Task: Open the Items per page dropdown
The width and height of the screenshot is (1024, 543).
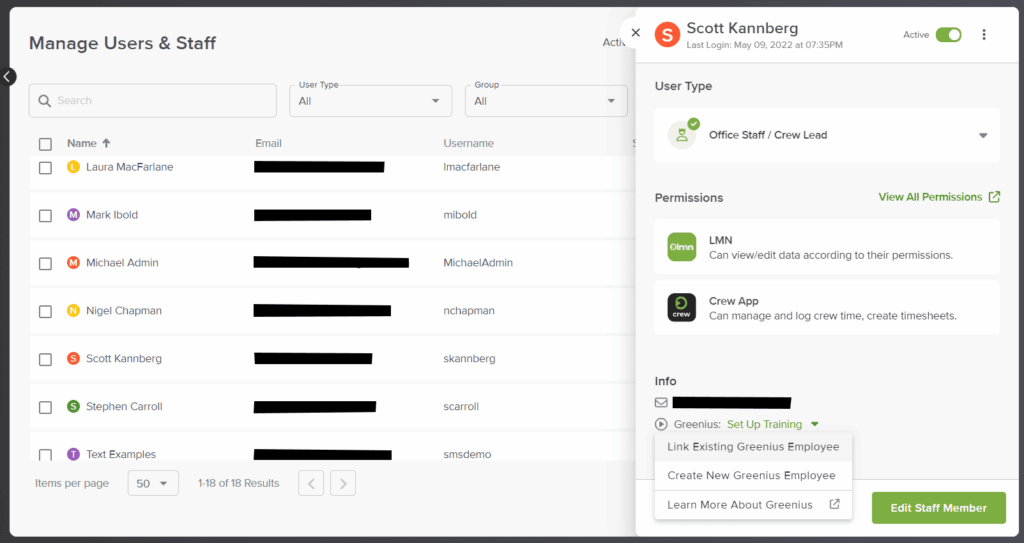Action: [153, 483]
